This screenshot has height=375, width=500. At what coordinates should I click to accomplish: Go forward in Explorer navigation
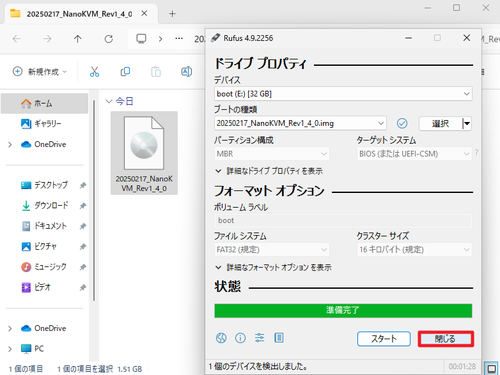47,39
